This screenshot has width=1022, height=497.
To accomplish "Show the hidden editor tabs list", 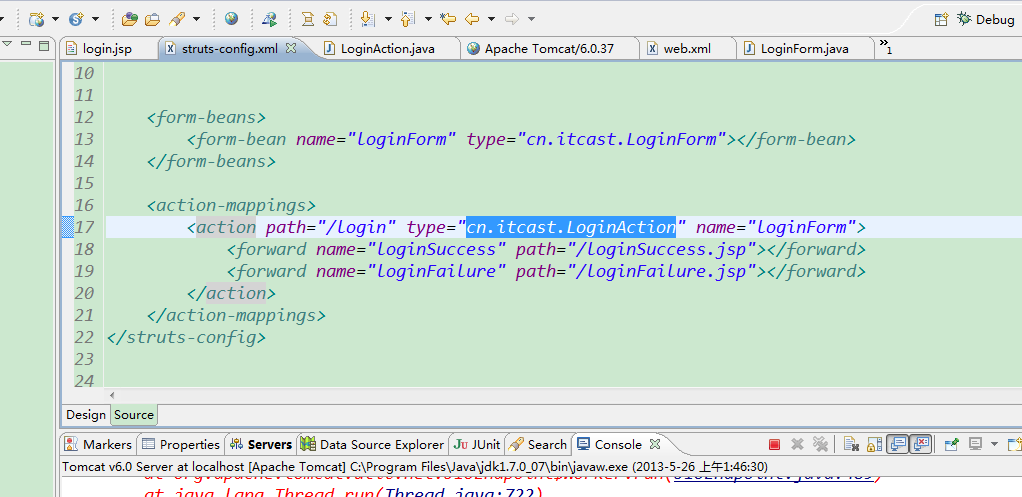I will click(x=885, y=47).
